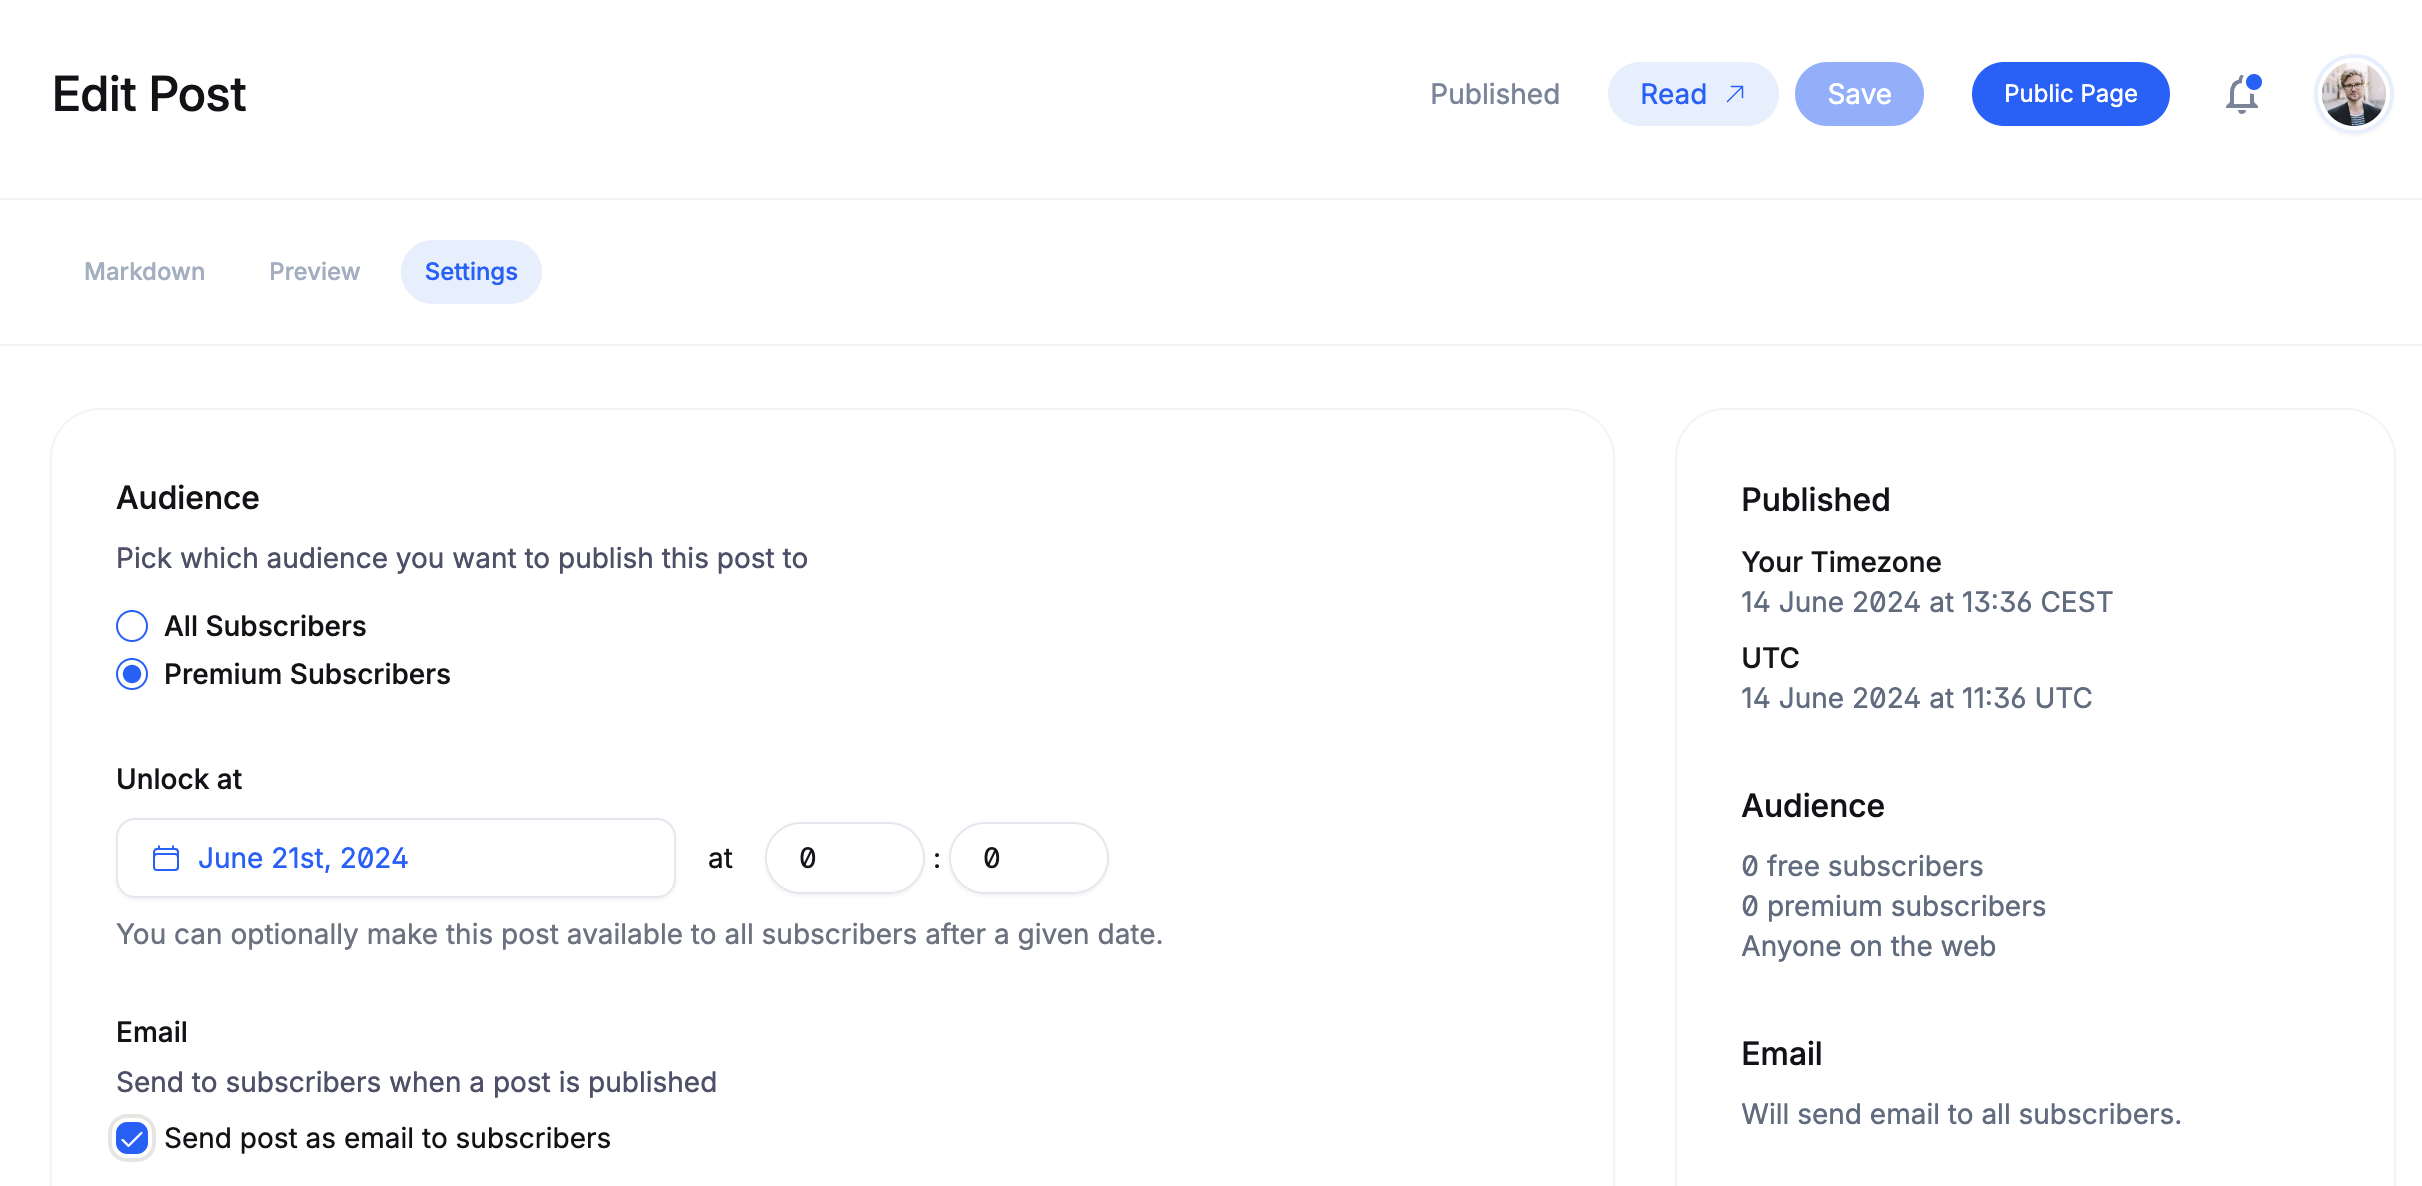Uncheck Send post as email to subscribers
The image size is (2422, 1186).
click(131, 1138)
